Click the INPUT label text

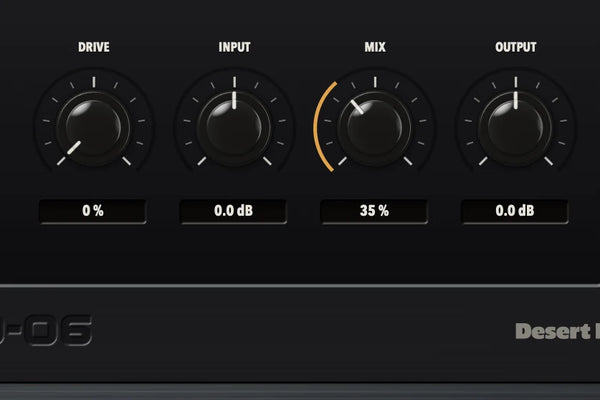(235, 47)
